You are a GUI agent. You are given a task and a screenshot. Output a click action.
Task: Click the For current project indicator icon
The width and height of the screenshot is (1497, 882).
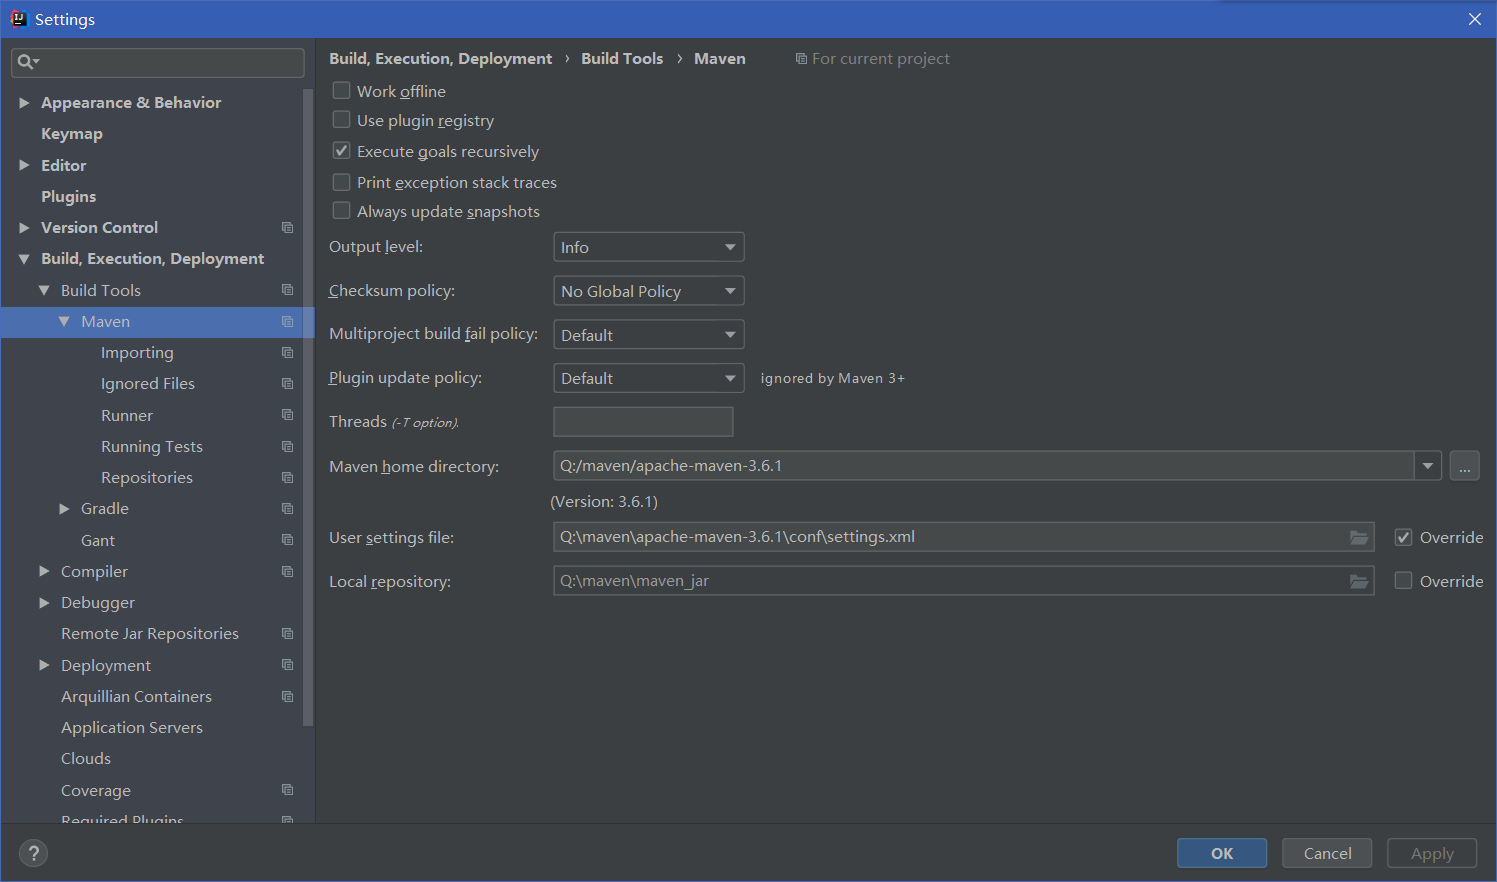pos(801,59)
